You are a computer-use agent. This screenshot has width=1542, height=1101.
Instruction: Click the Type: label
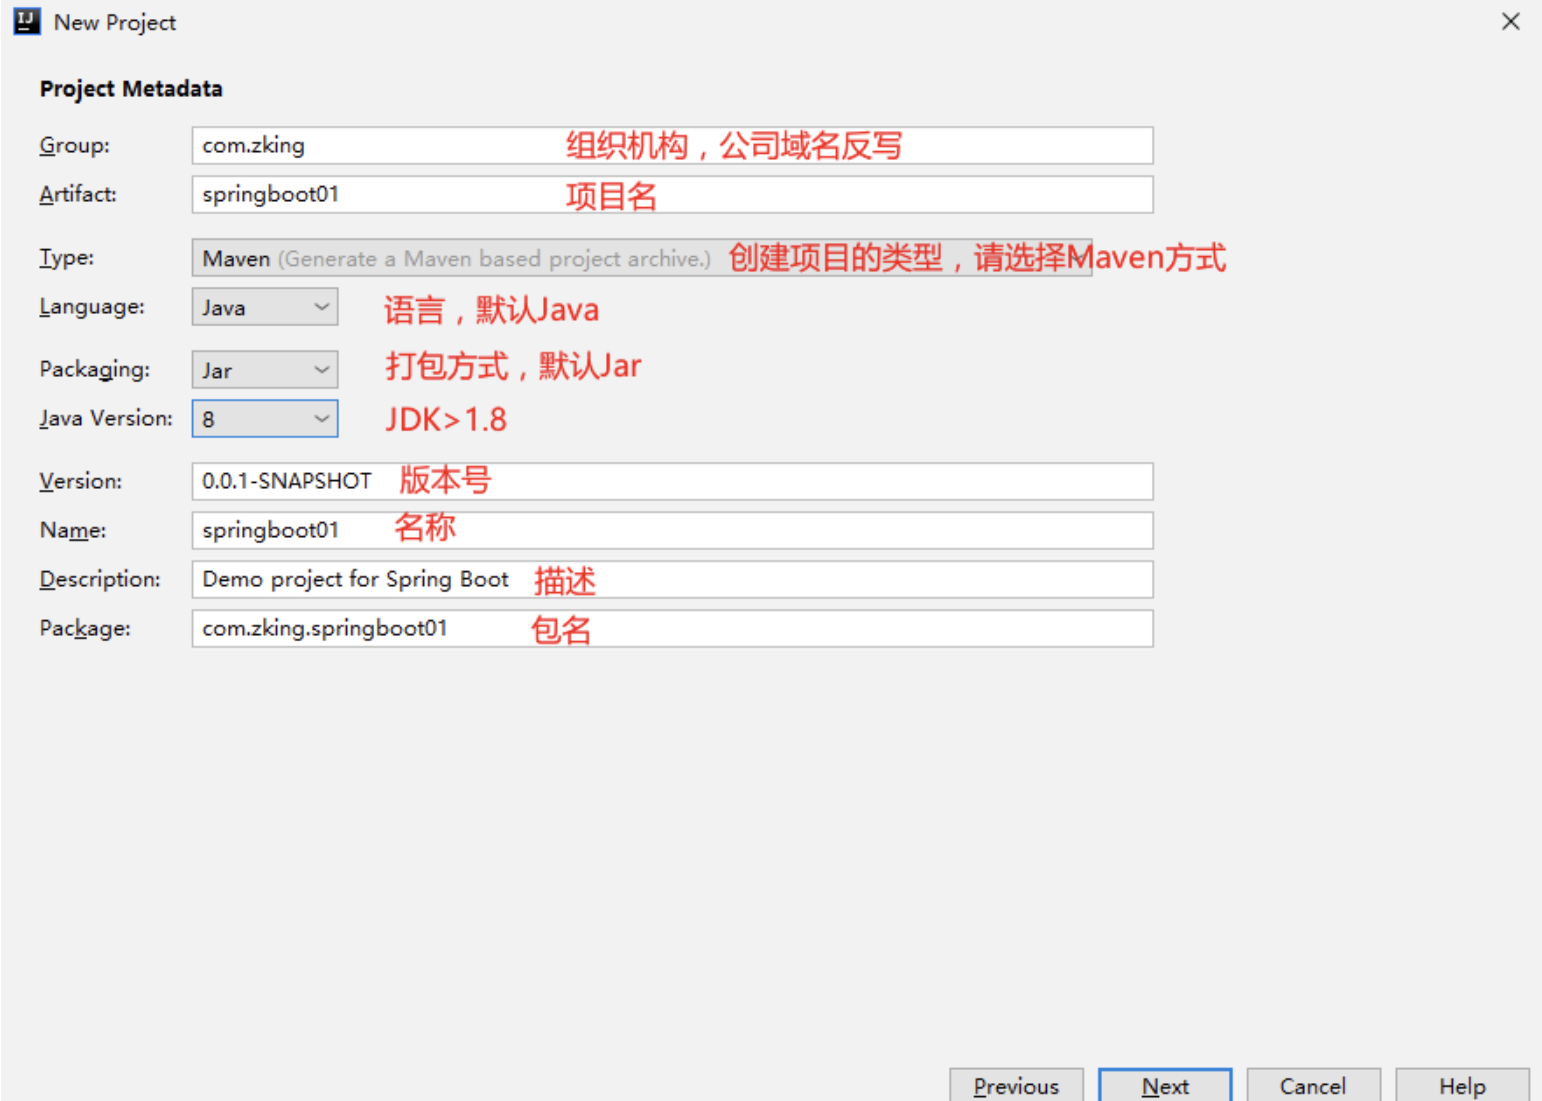67,257
